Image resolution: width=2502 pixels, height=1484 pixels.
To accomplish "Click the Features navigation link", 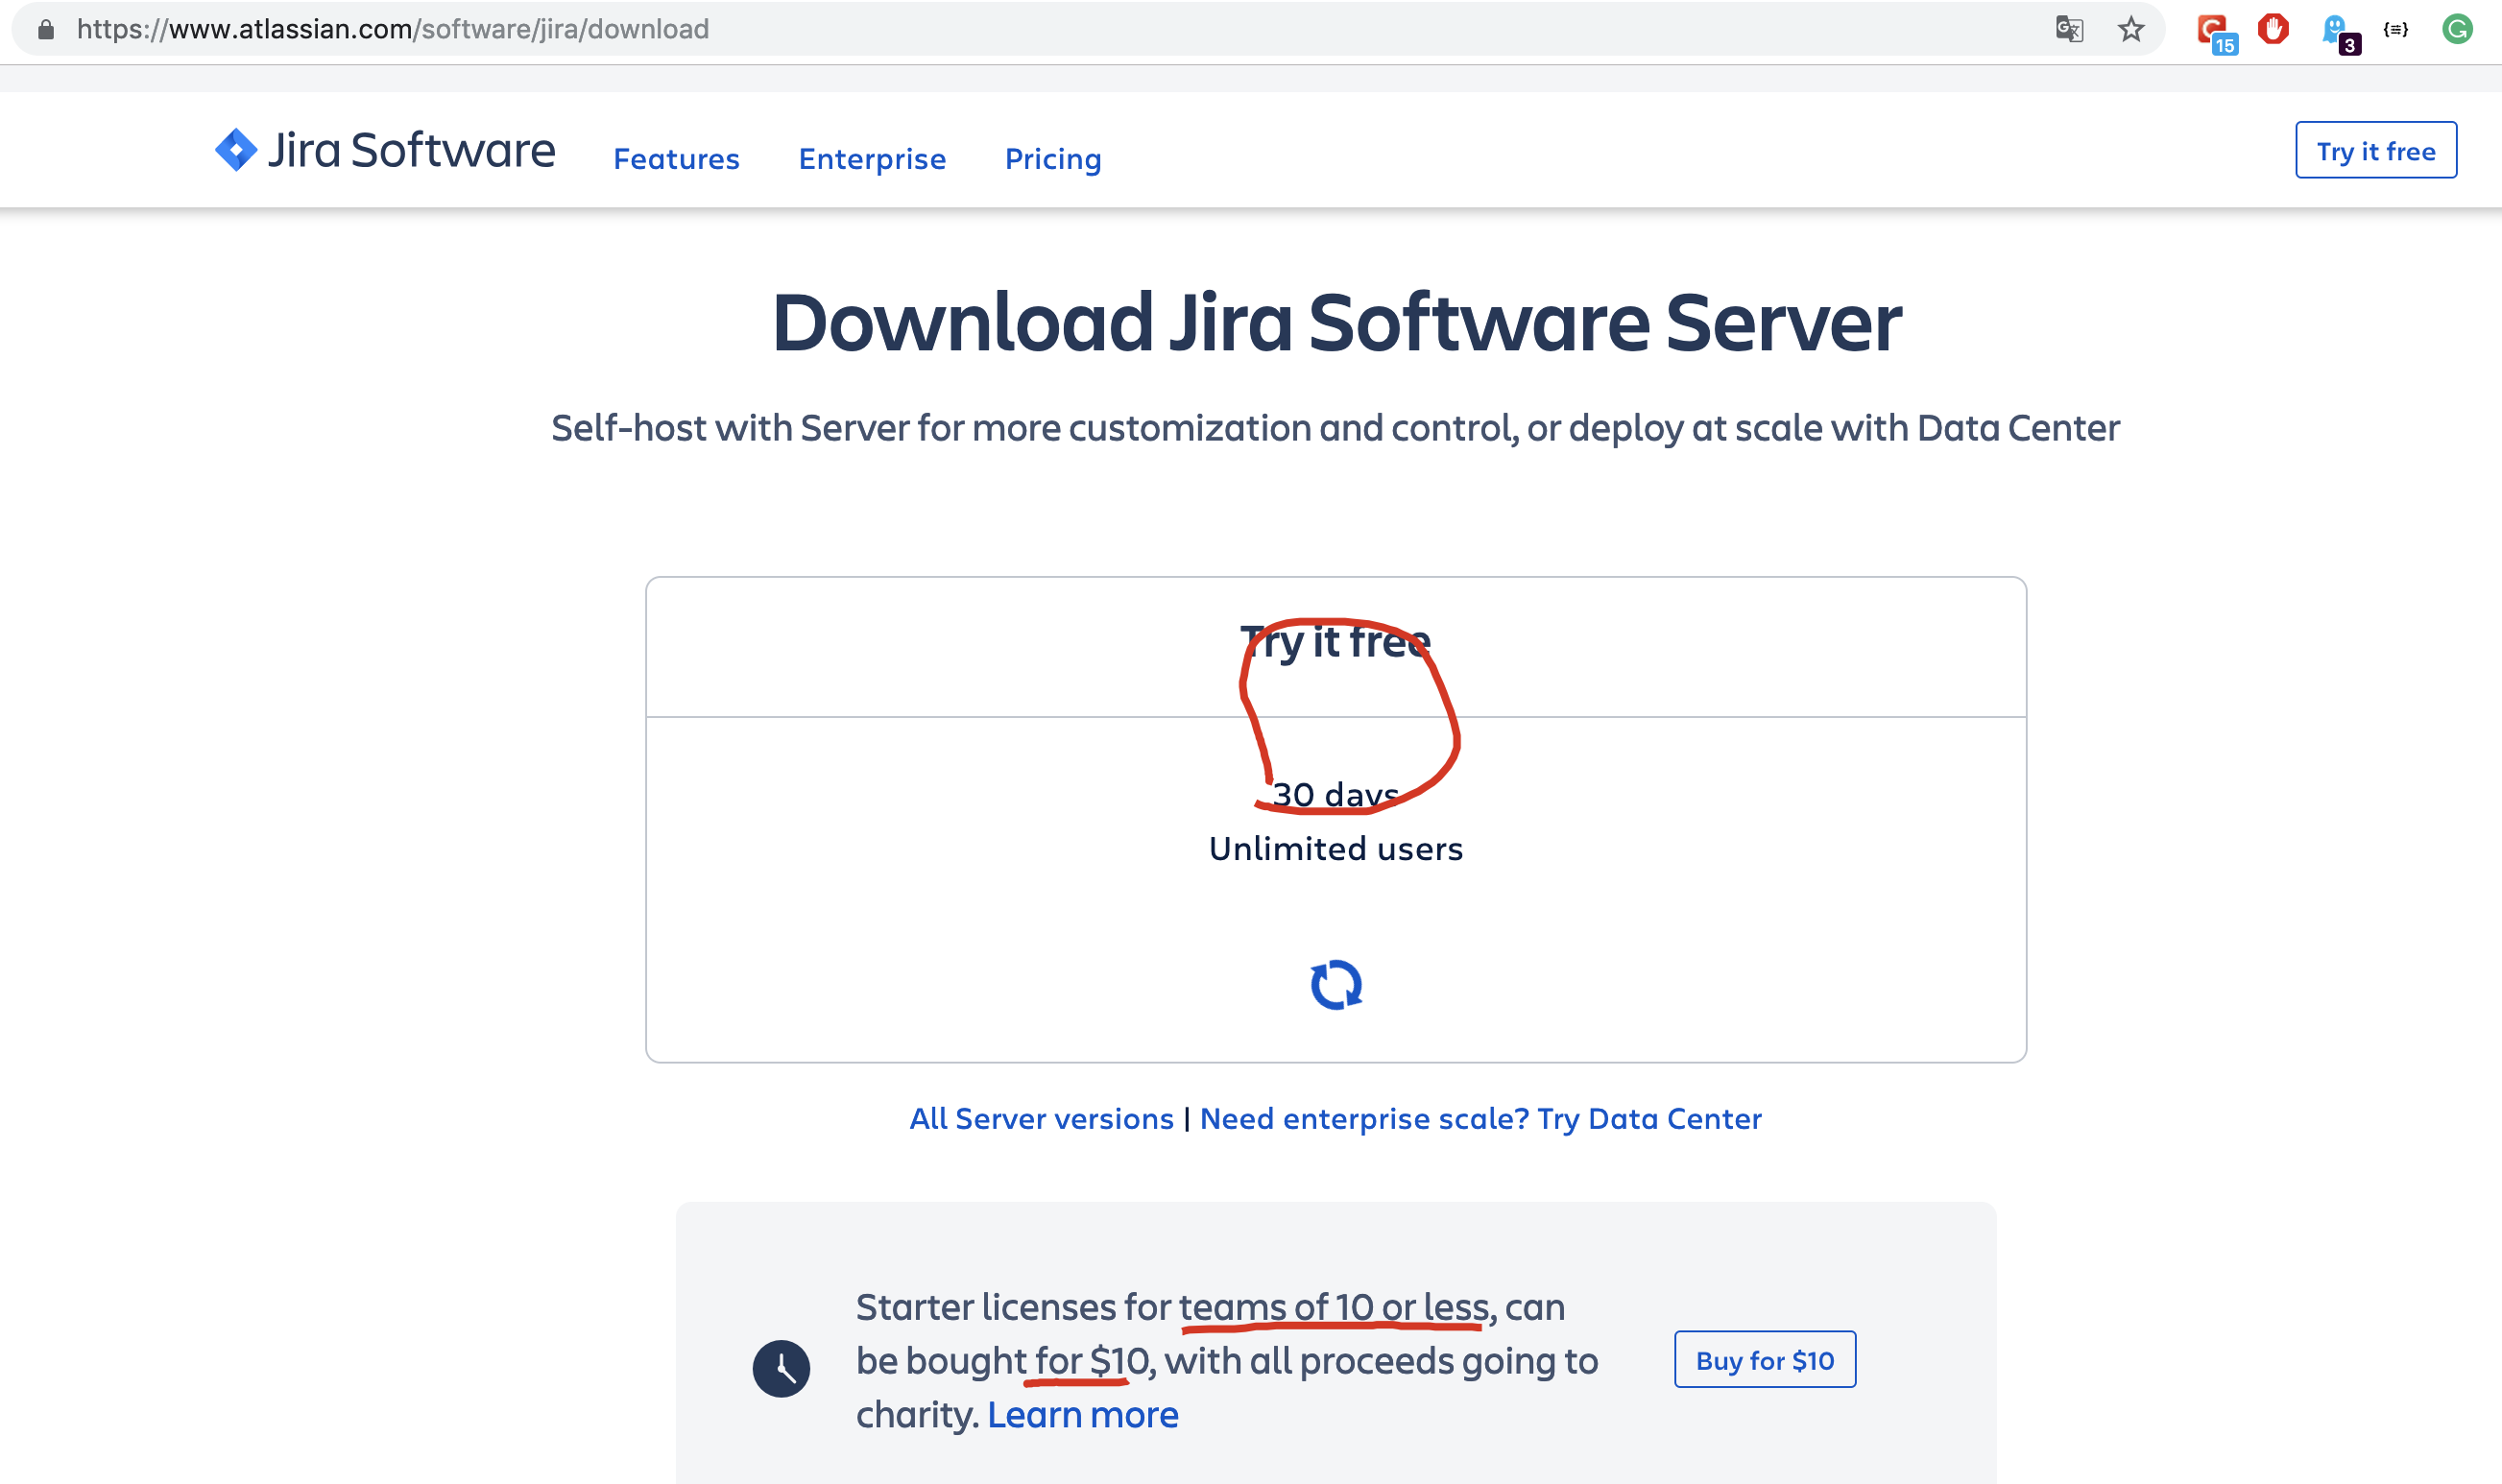I will click(x=675, y=157).
